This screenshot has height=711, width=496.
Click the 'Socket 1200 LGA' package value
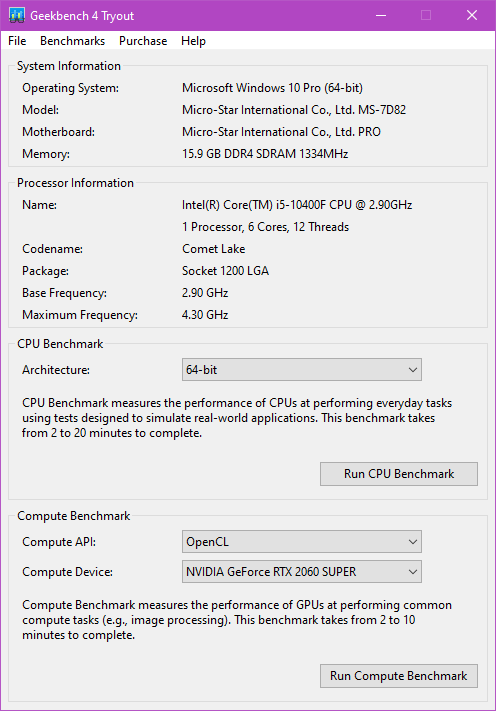tap(225, 271)
